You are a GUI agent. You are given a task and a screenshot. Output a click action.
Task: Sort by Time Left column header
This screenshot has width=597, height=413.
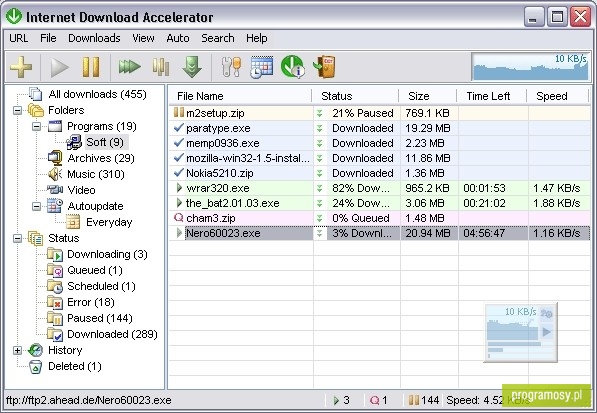point(492,96)
